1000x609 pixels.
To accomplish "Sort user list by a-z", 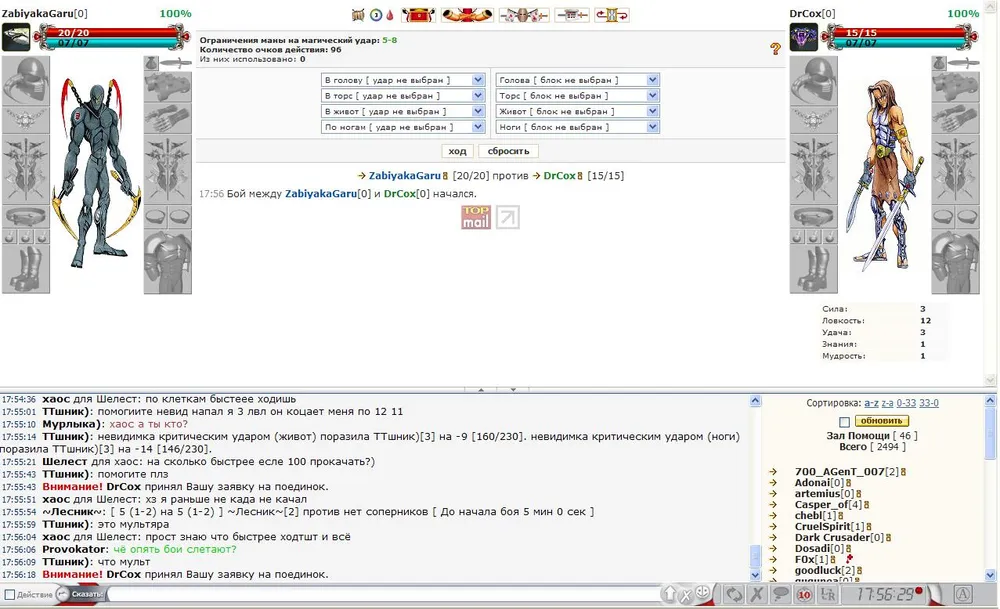I will click(x=871, y=403).
